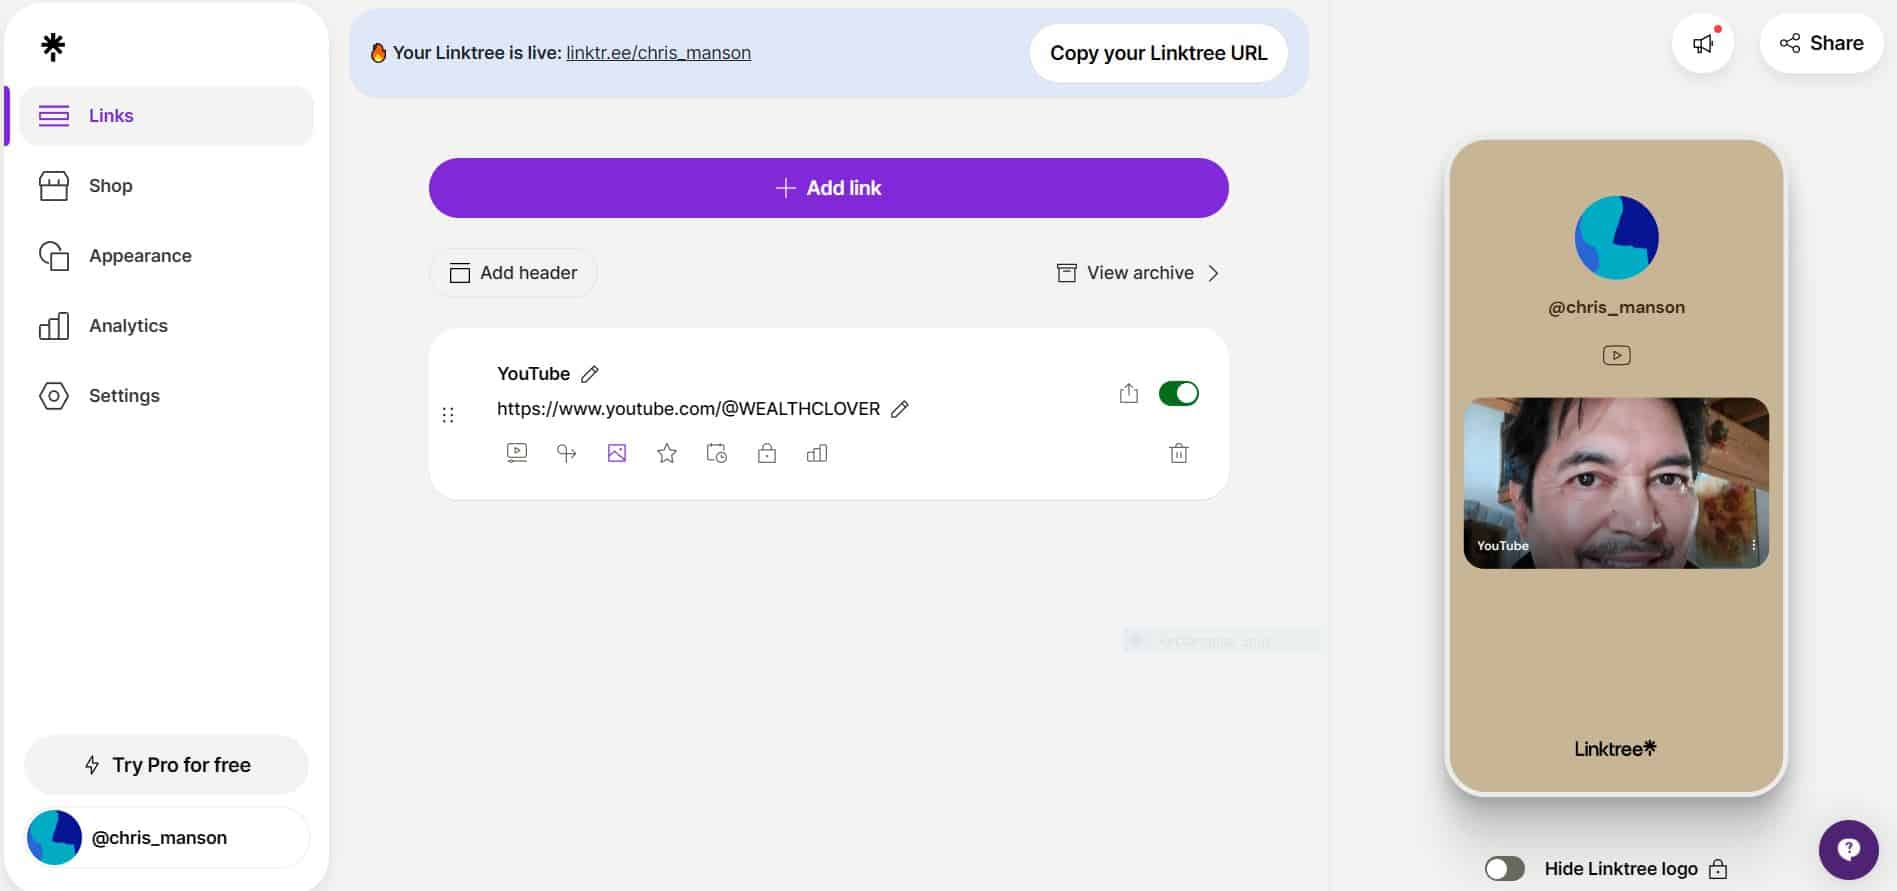This screenshot has height=891, width=1897.
Task: Edit the YouTube URL pencil icon
Action: tap(900, 409)
